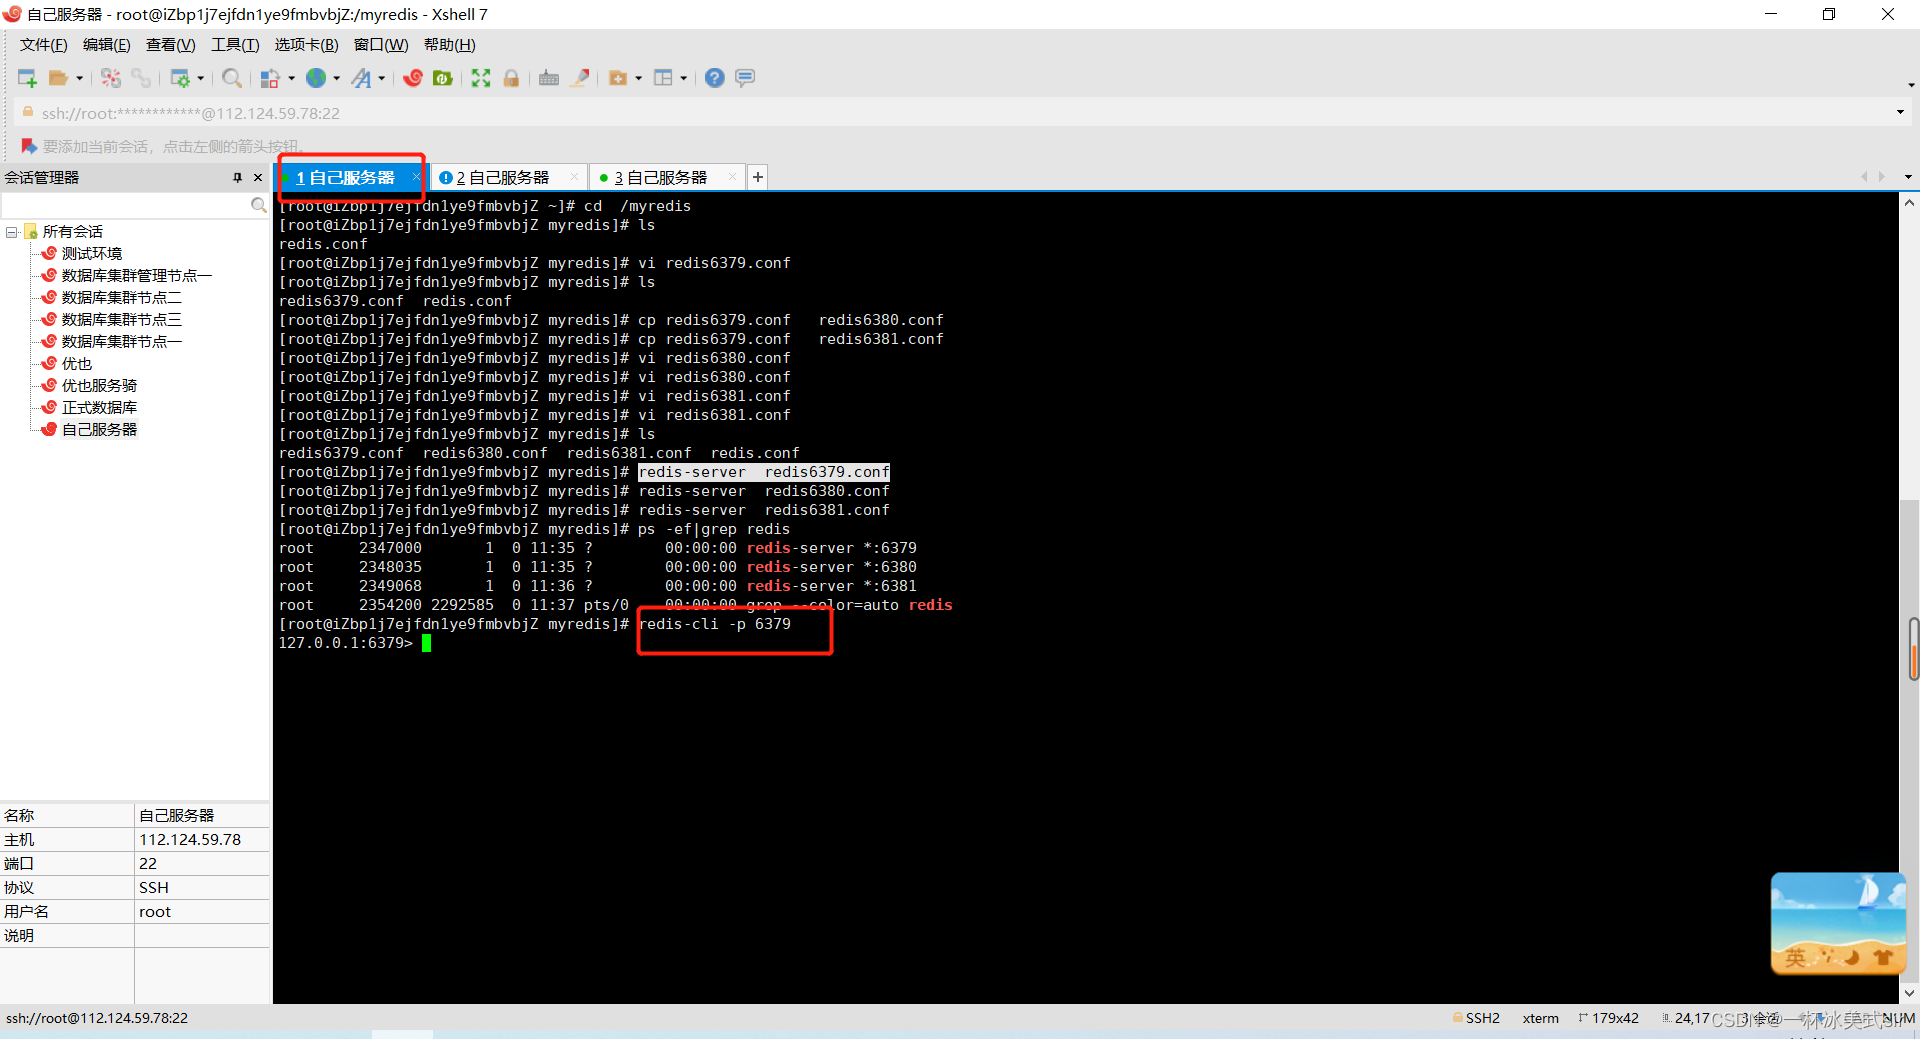
Task: Click the padlock Lock Screen icon
Action: click(x=511, y=78)
